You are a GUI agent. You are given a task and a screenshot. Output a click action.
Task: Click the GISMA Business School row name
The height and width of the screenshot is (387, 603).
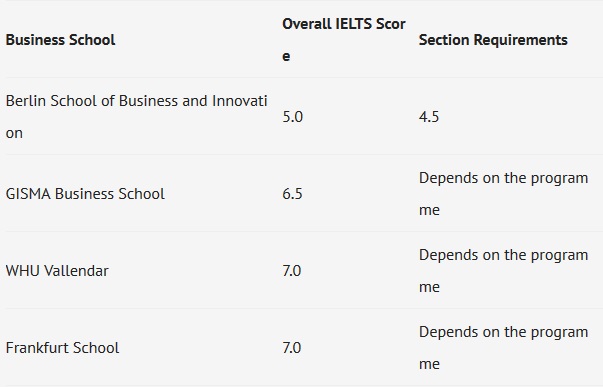(85, 194)
